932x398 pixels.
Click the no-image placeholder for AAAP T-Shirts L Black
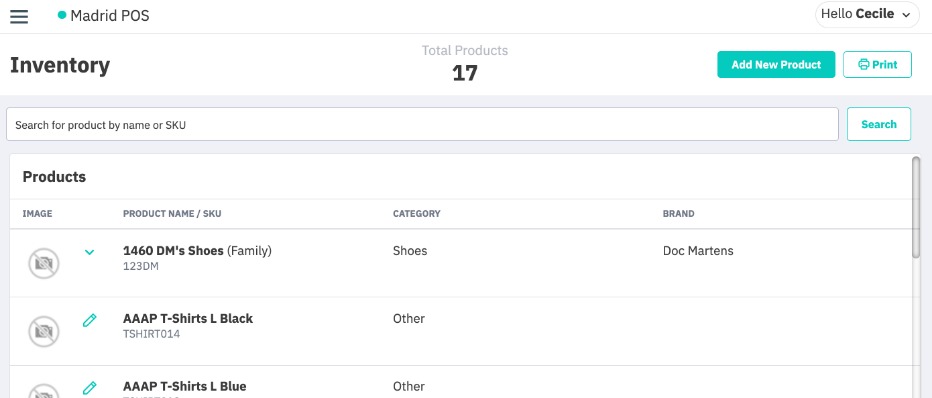(x=44, y=331)
